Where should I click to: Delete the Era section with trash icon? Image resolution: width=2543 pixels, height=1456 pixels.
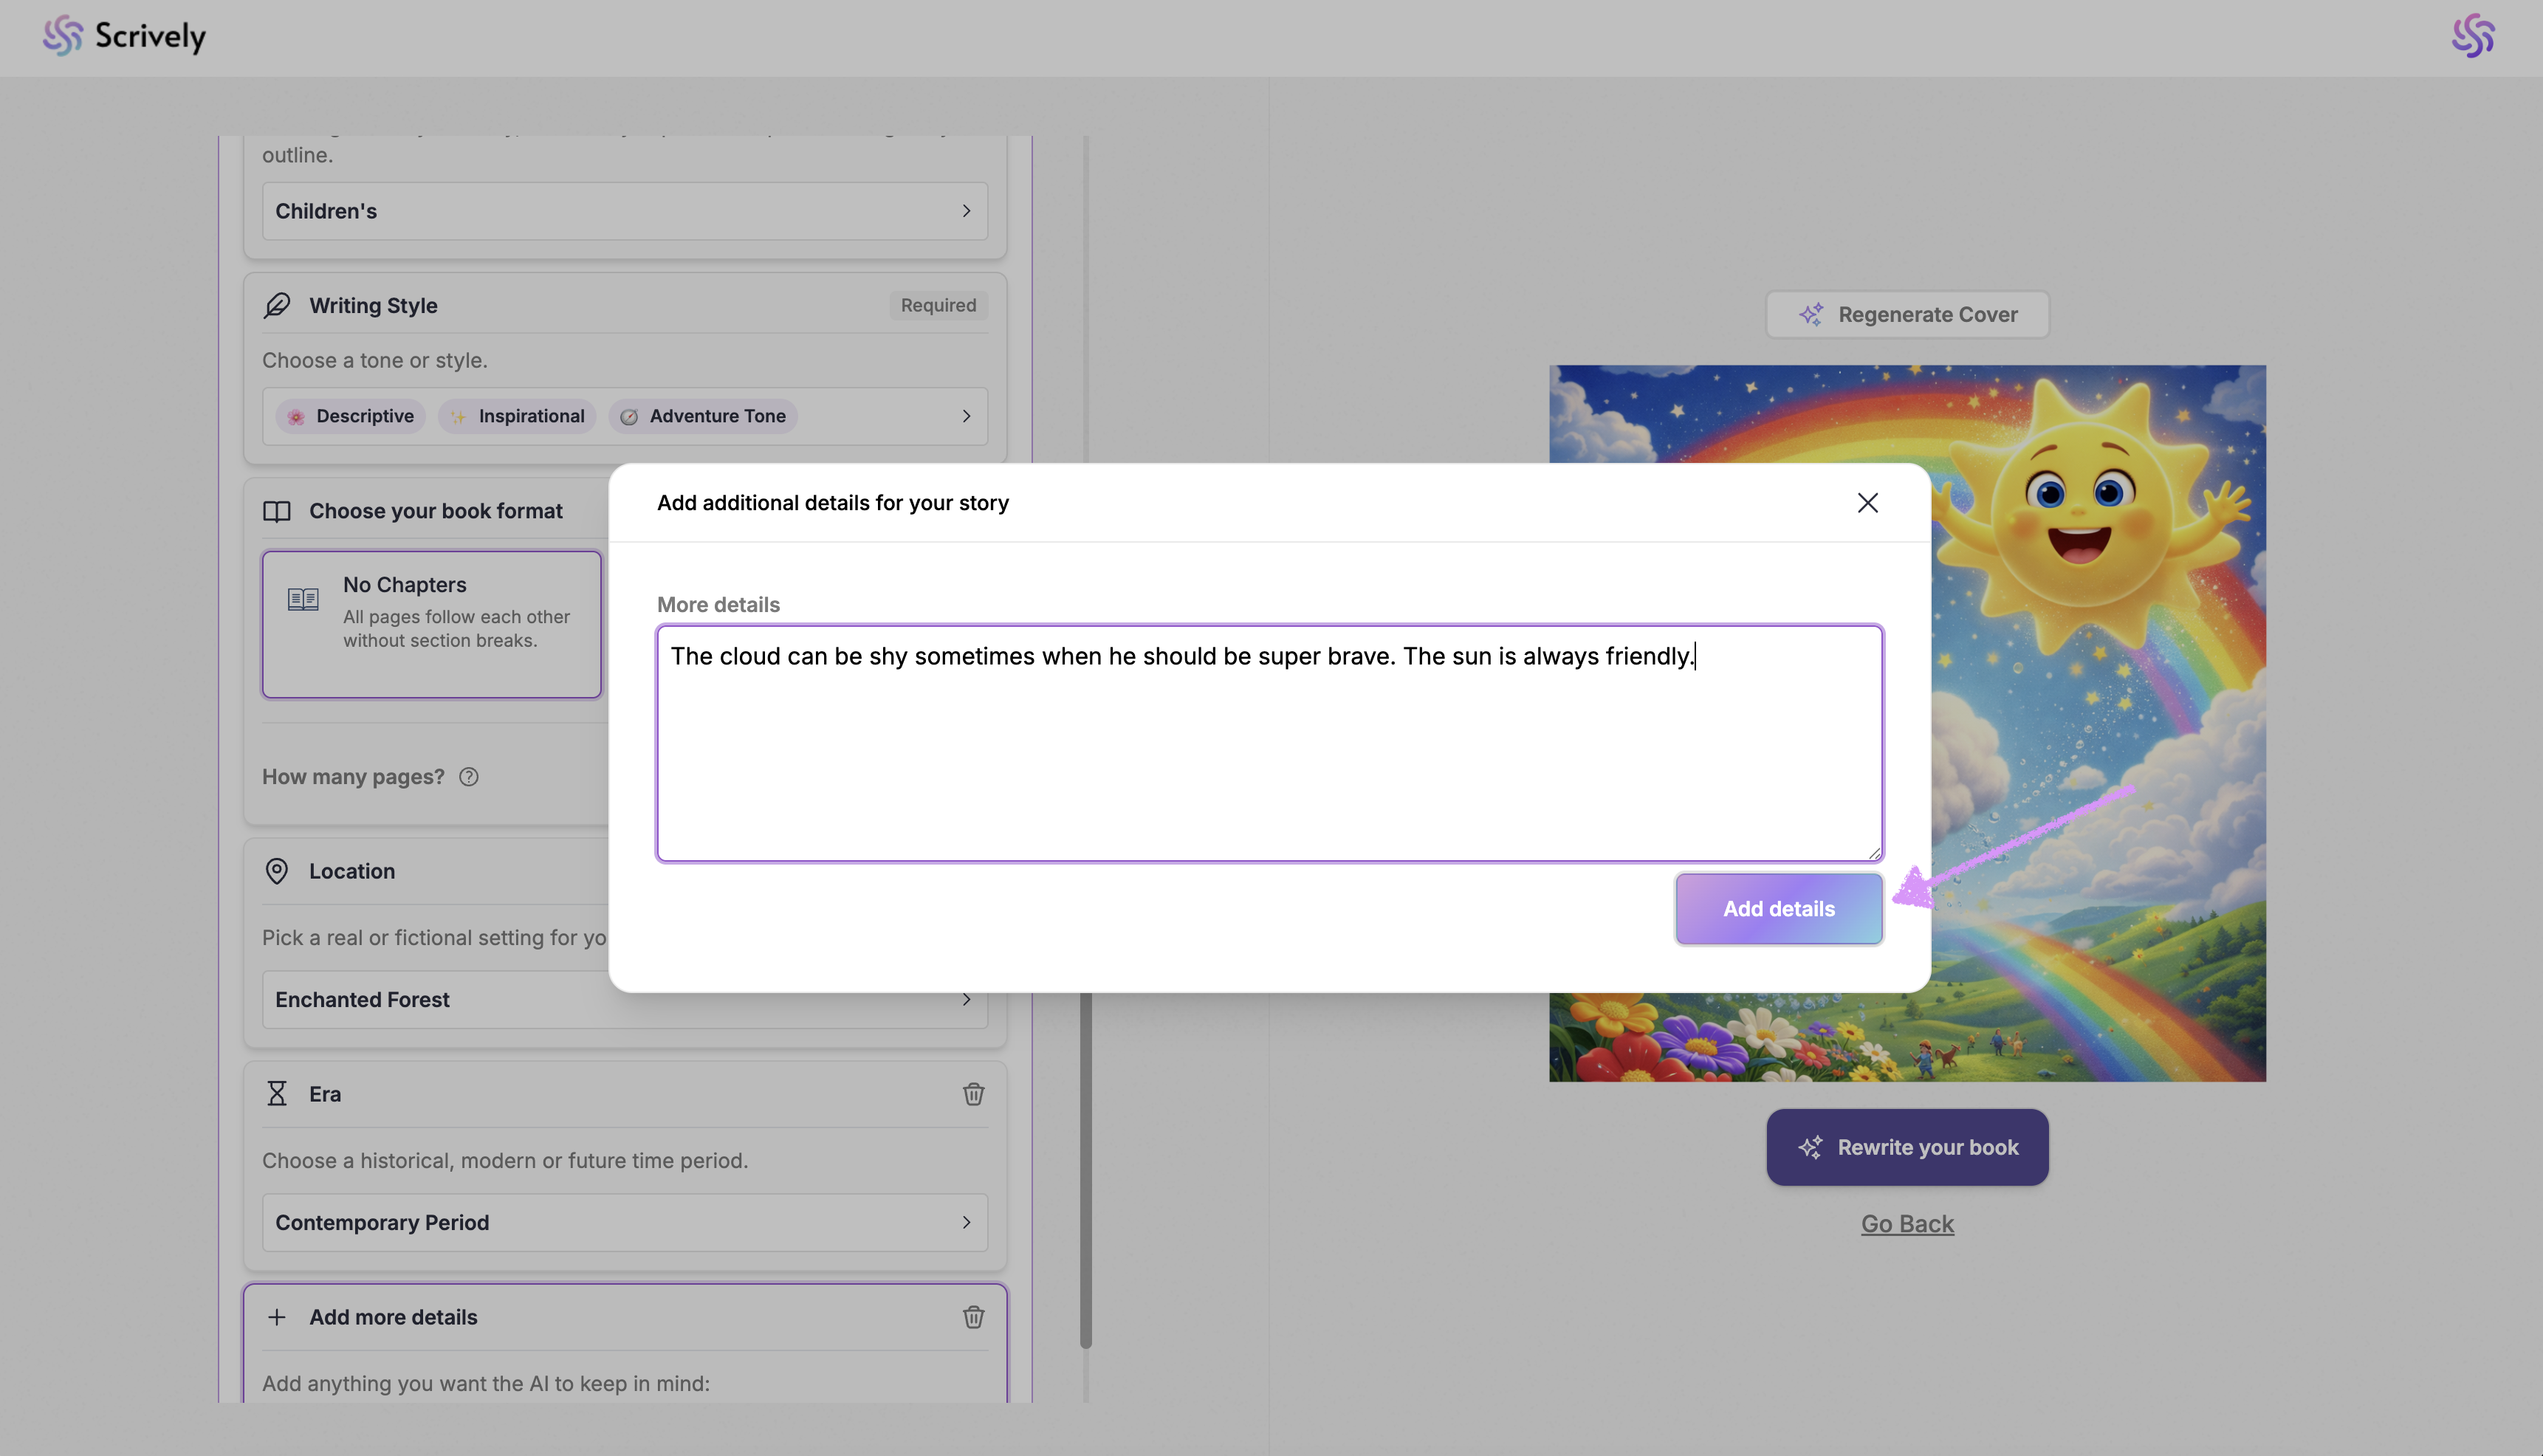pyautogui.click(x=973, y=1094)
